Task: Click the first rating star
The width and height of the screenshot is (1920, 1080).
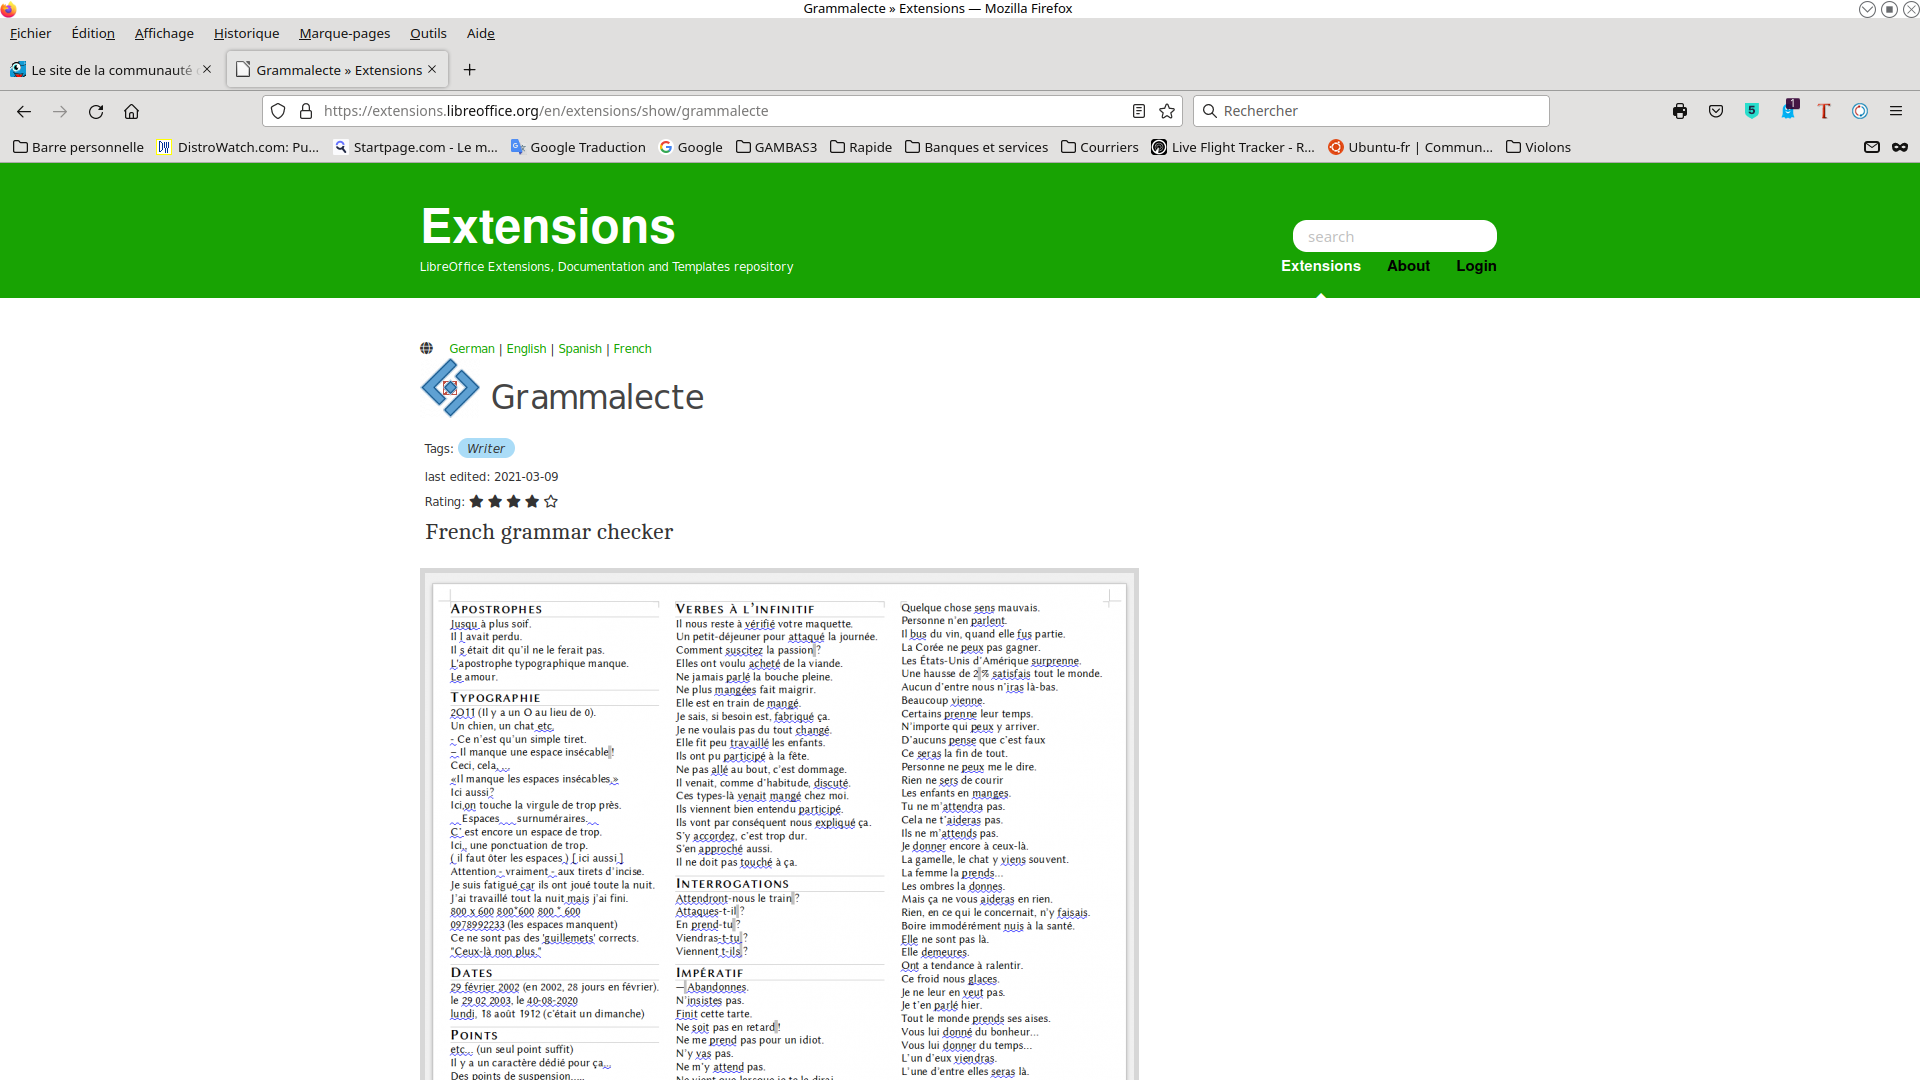Action: [x=476, y=502]
